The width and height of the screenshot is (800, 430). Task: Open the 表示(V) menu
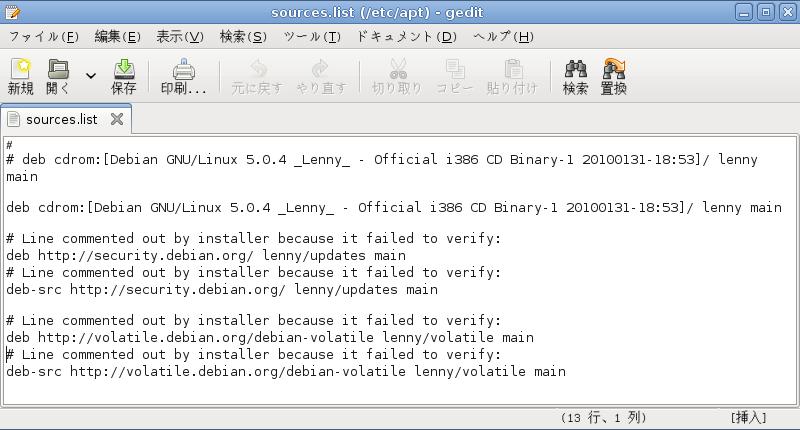click(180, 37)
